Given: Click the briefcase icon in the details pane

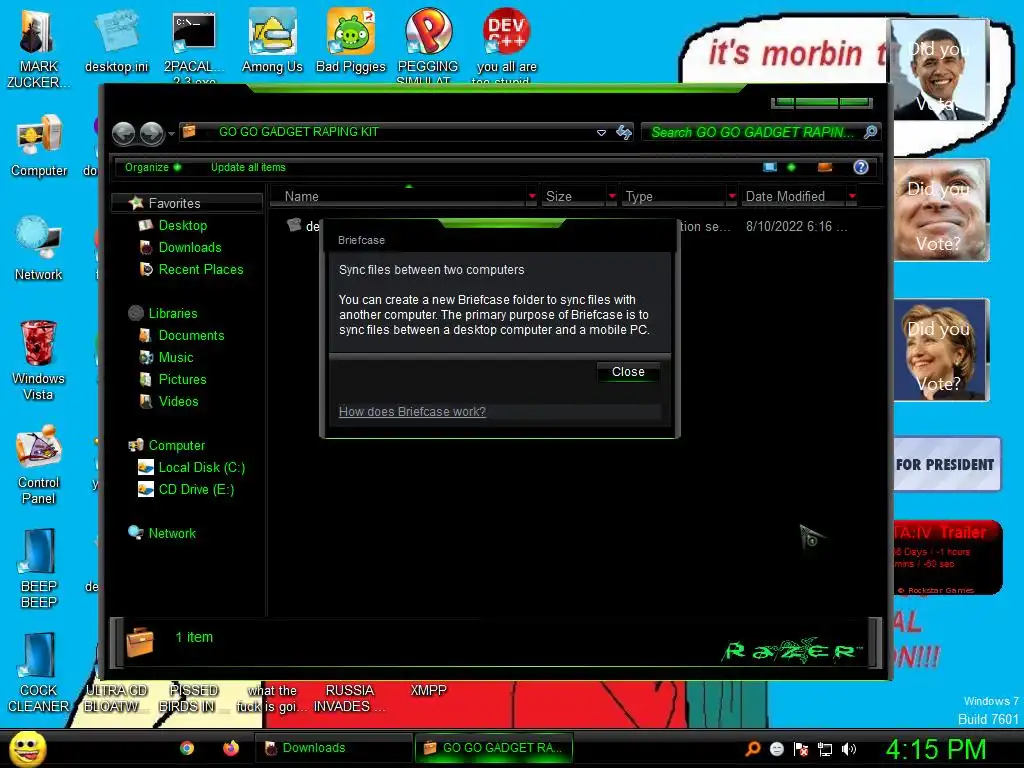Looking at the screenshot, I should 140,642.
